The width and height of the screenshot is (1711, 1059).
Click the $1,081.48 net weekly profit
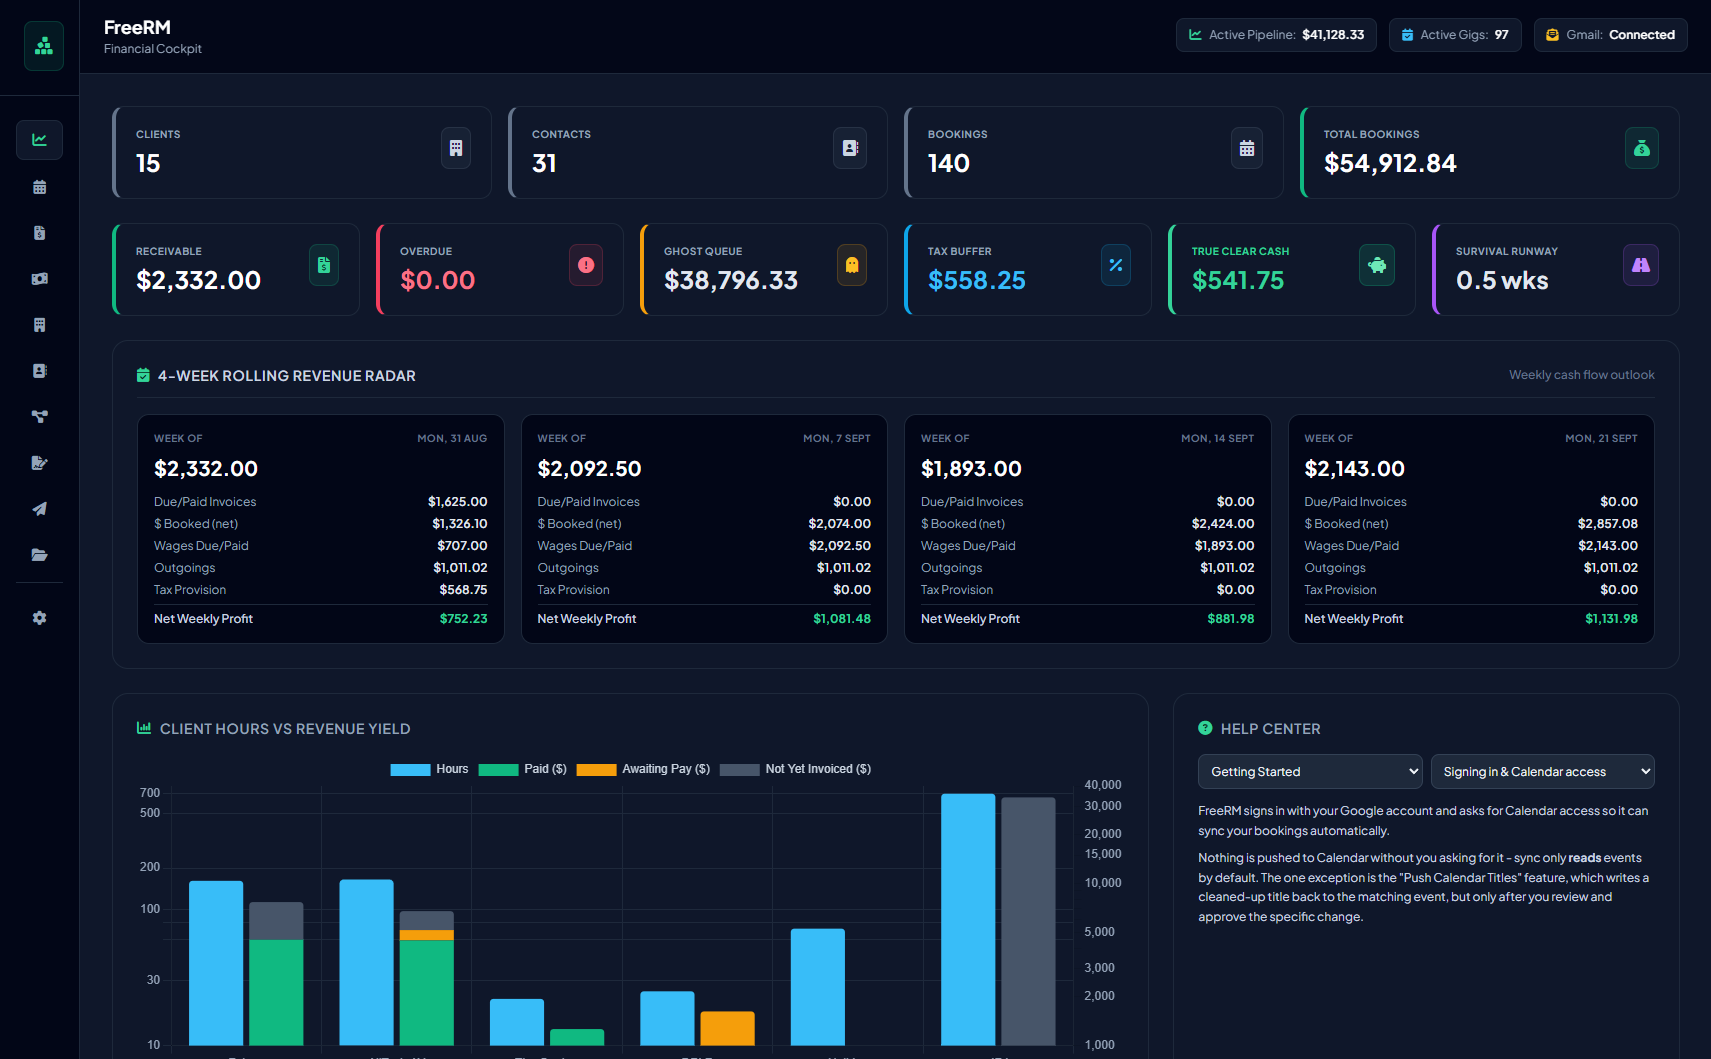pyautogui.click(x=842, y=619)
